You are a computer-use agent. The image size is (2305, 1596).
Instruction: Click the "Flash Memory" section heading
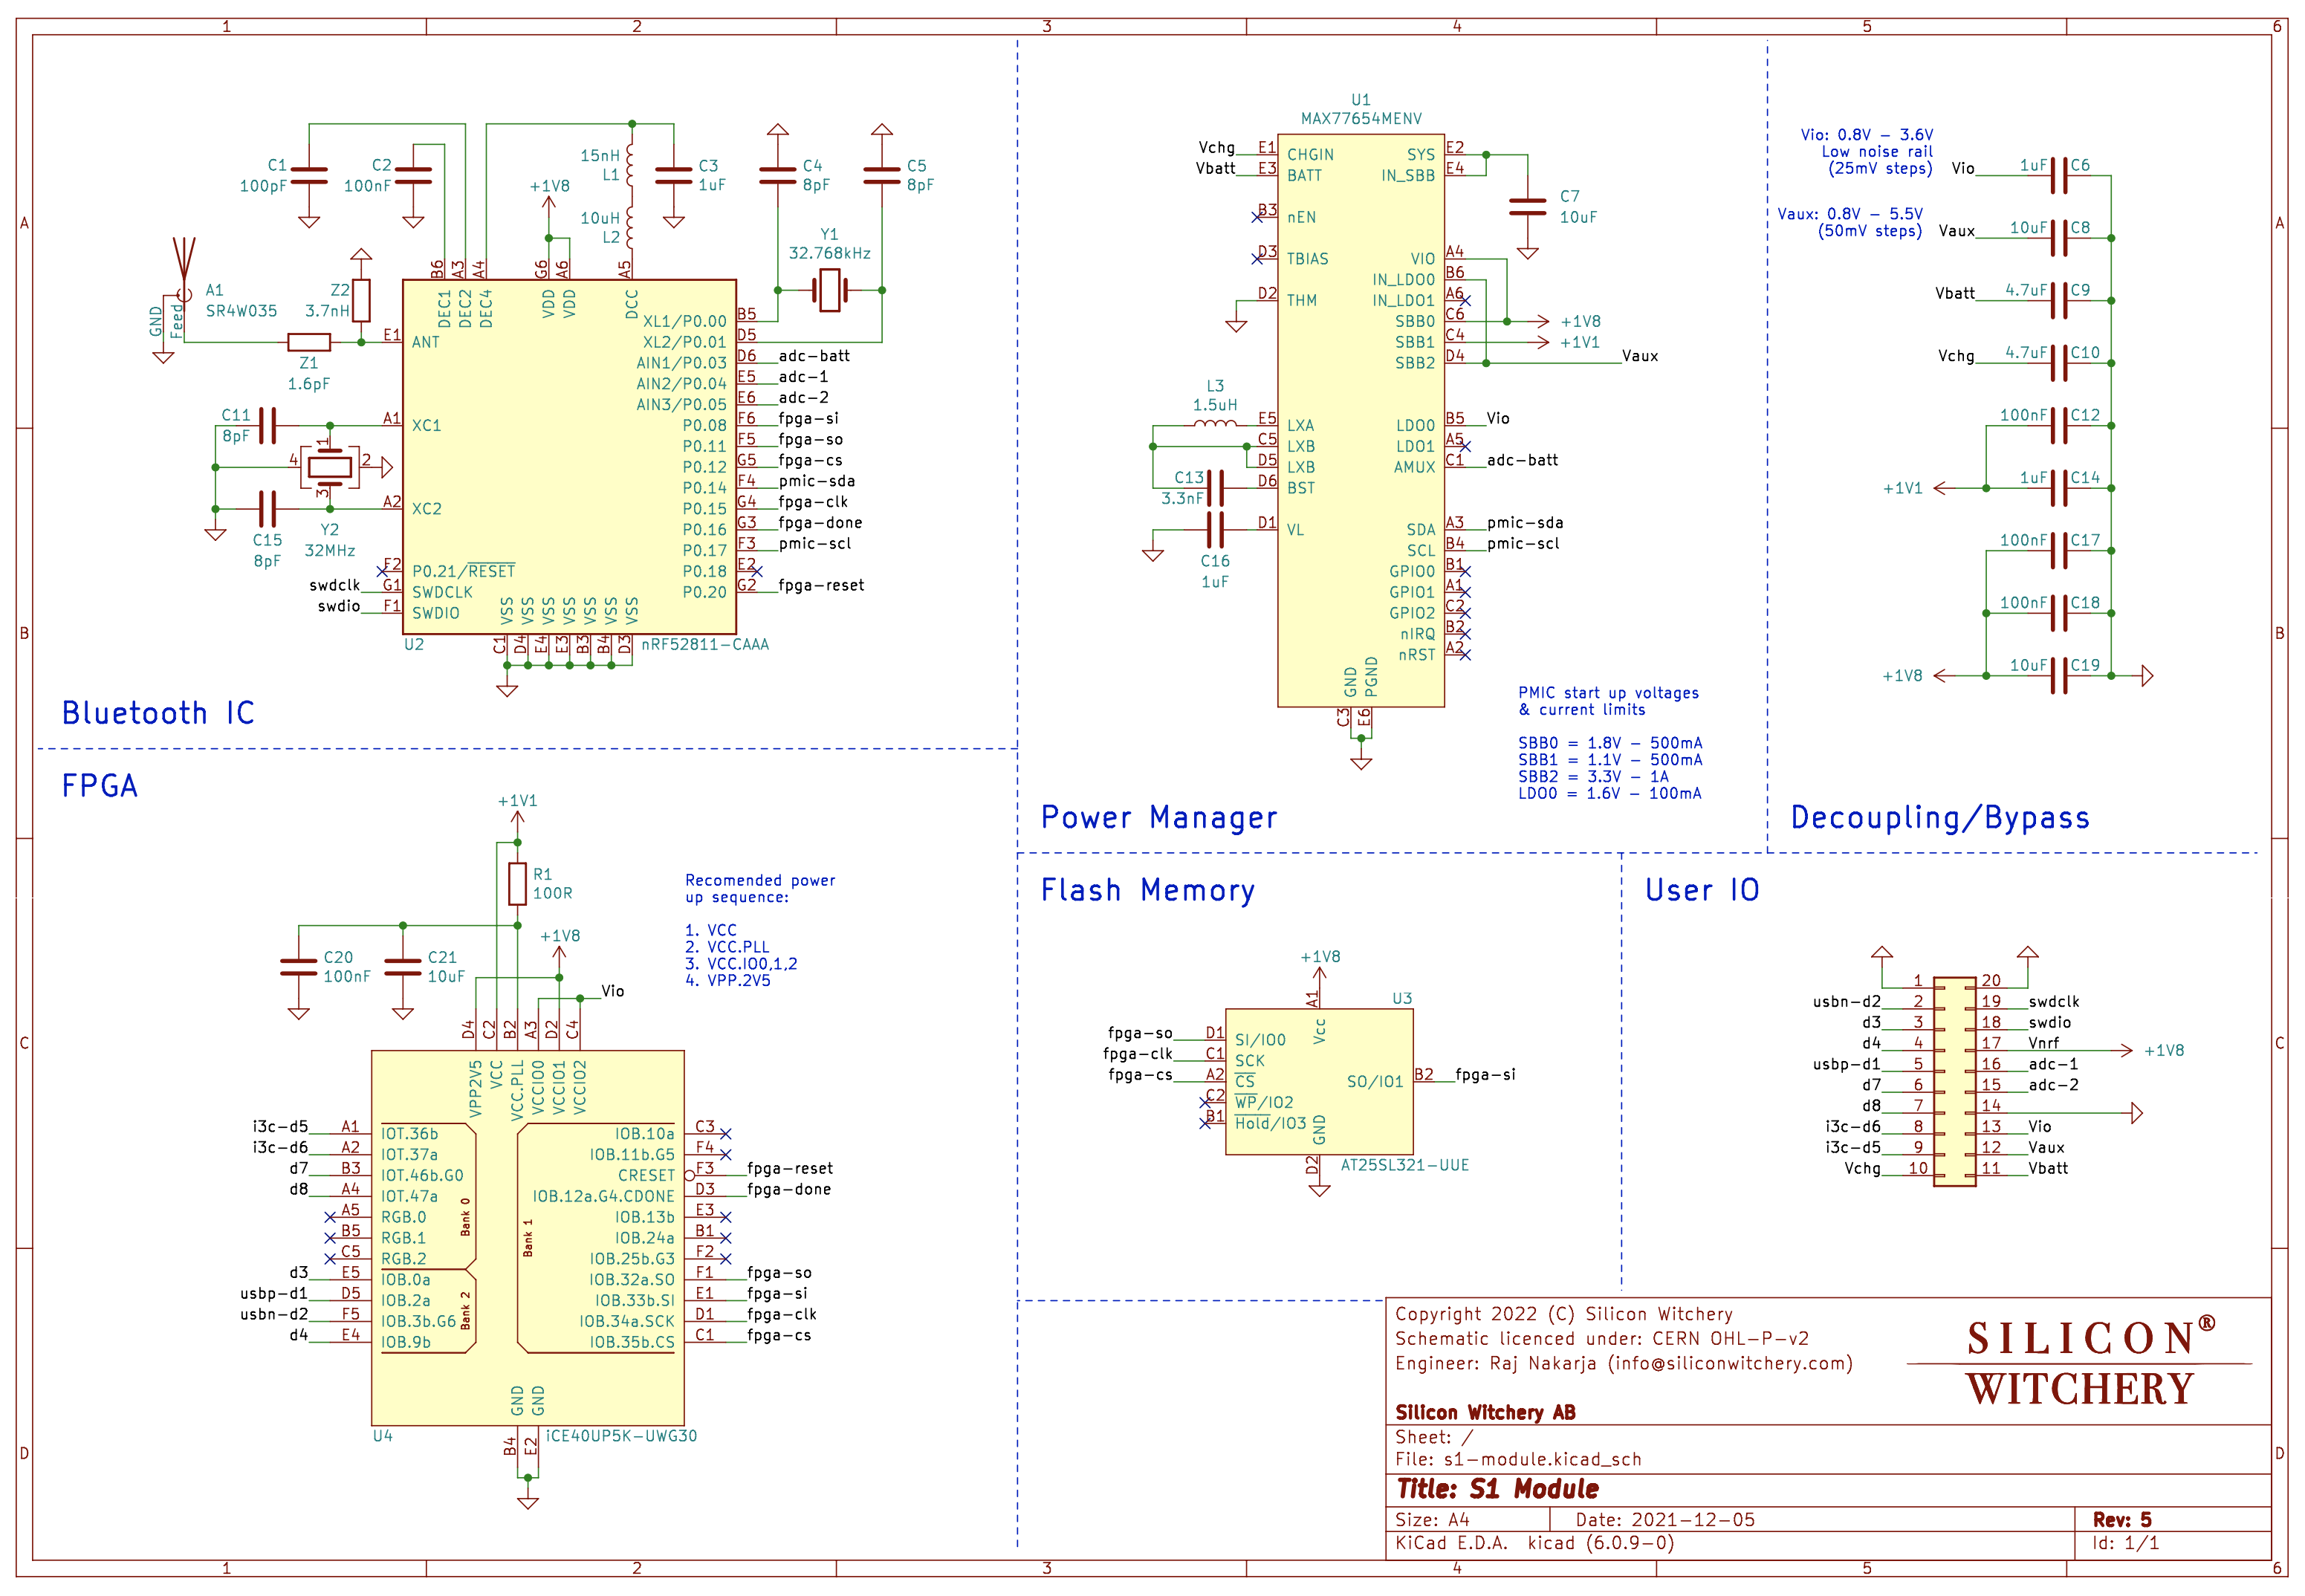[x=1148, y=890]
